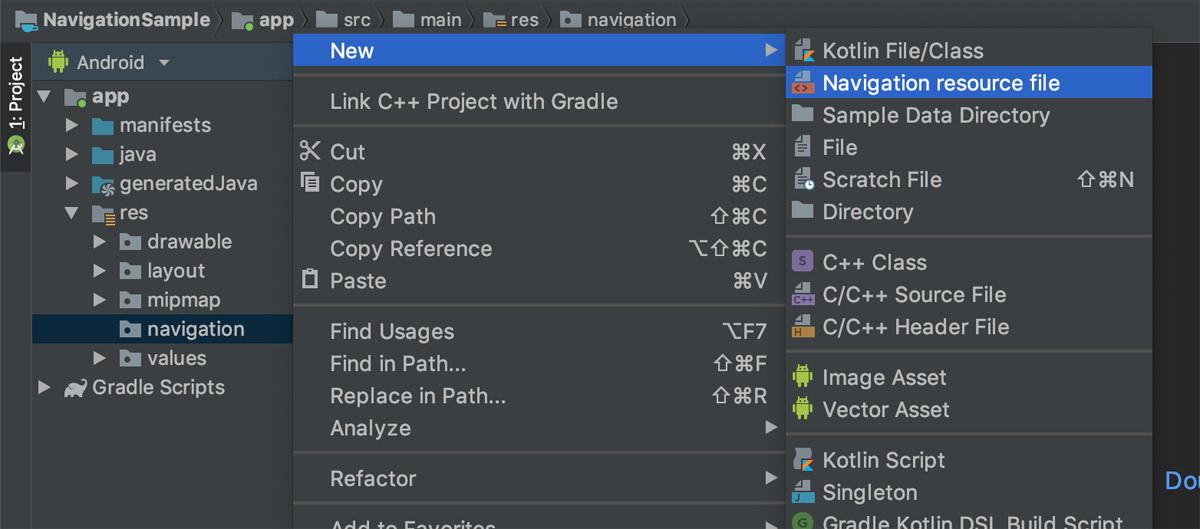
Task: Click the Vector Asset android icon
Action: point(803,409)
